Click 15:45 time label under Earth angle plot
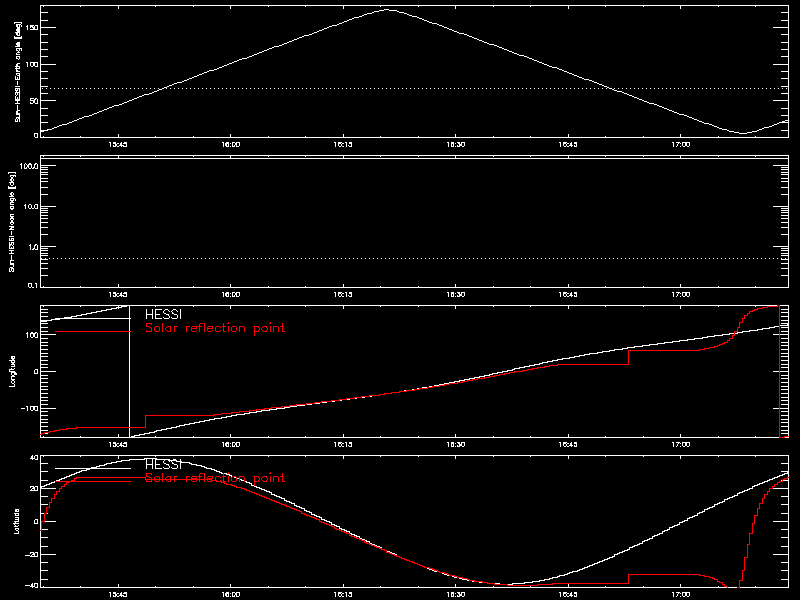Viewport: 800px width, 600px height. [118, 145]
